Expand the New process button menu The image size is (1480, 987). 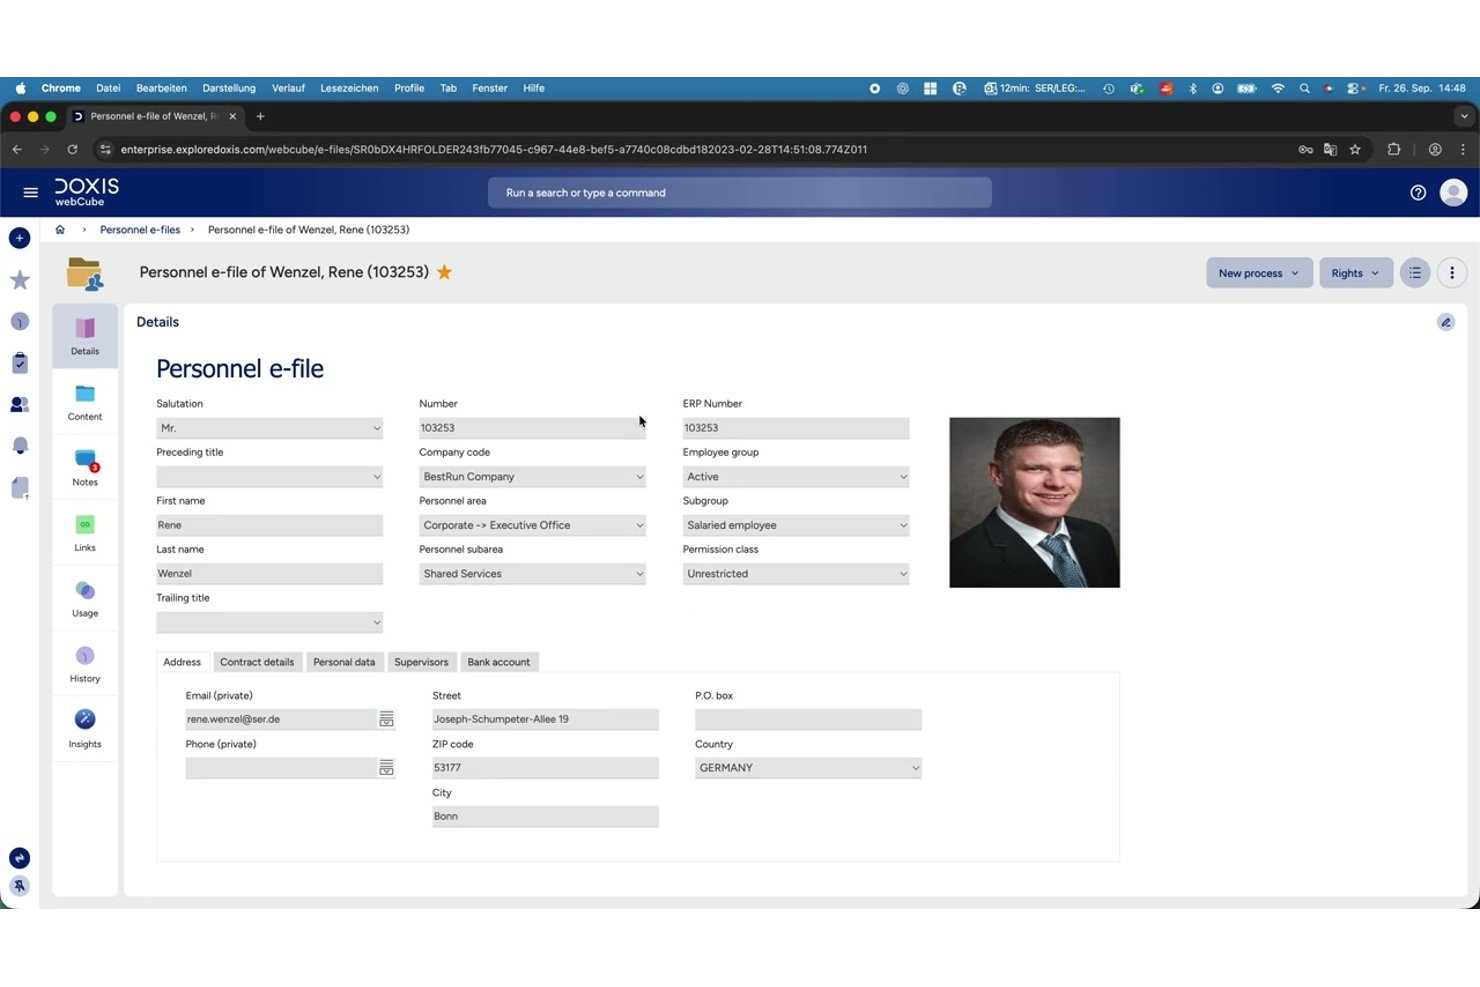(x=1259, y=273)
